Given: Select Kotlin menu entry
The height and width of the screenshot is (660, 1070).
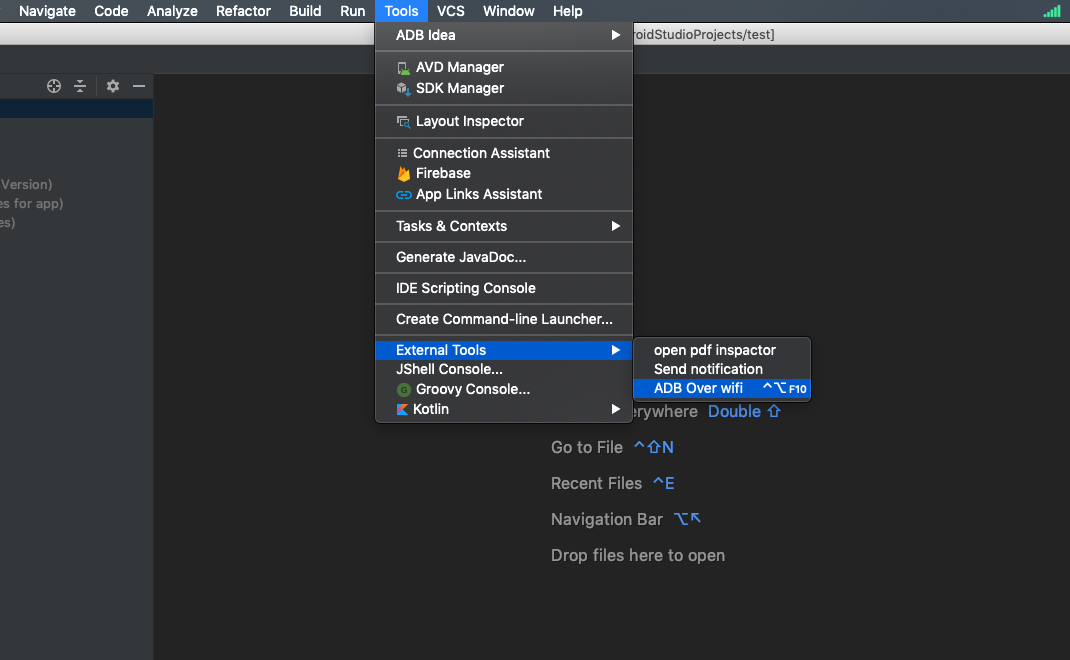Looking at the screenshot, I should tap(504, 409).
